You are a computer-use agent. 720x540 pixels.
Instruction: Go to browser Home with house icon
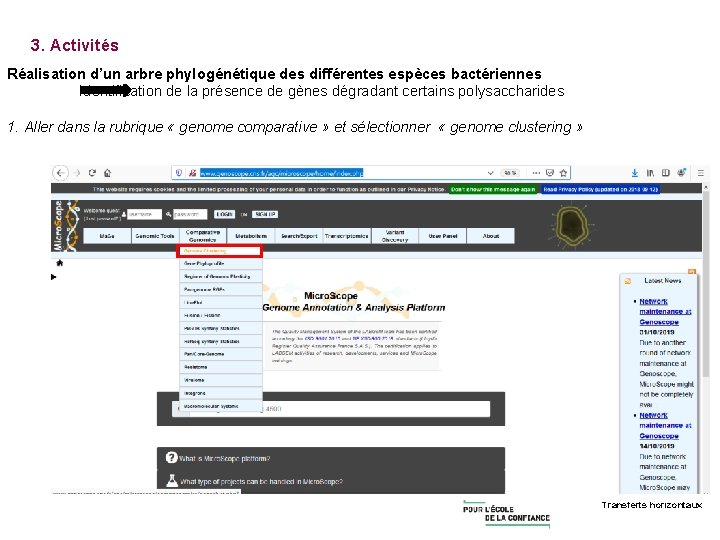point(107,173)
